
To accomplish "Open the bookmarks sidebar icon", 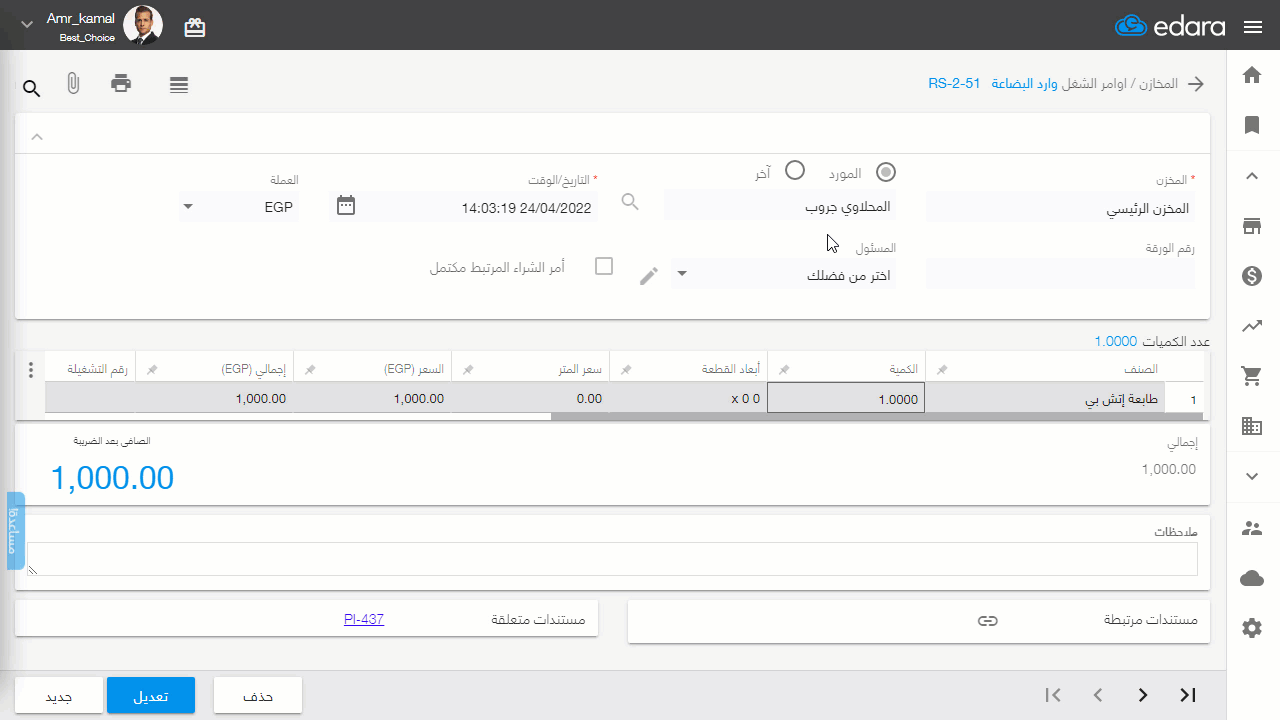I will point(1252,125).
